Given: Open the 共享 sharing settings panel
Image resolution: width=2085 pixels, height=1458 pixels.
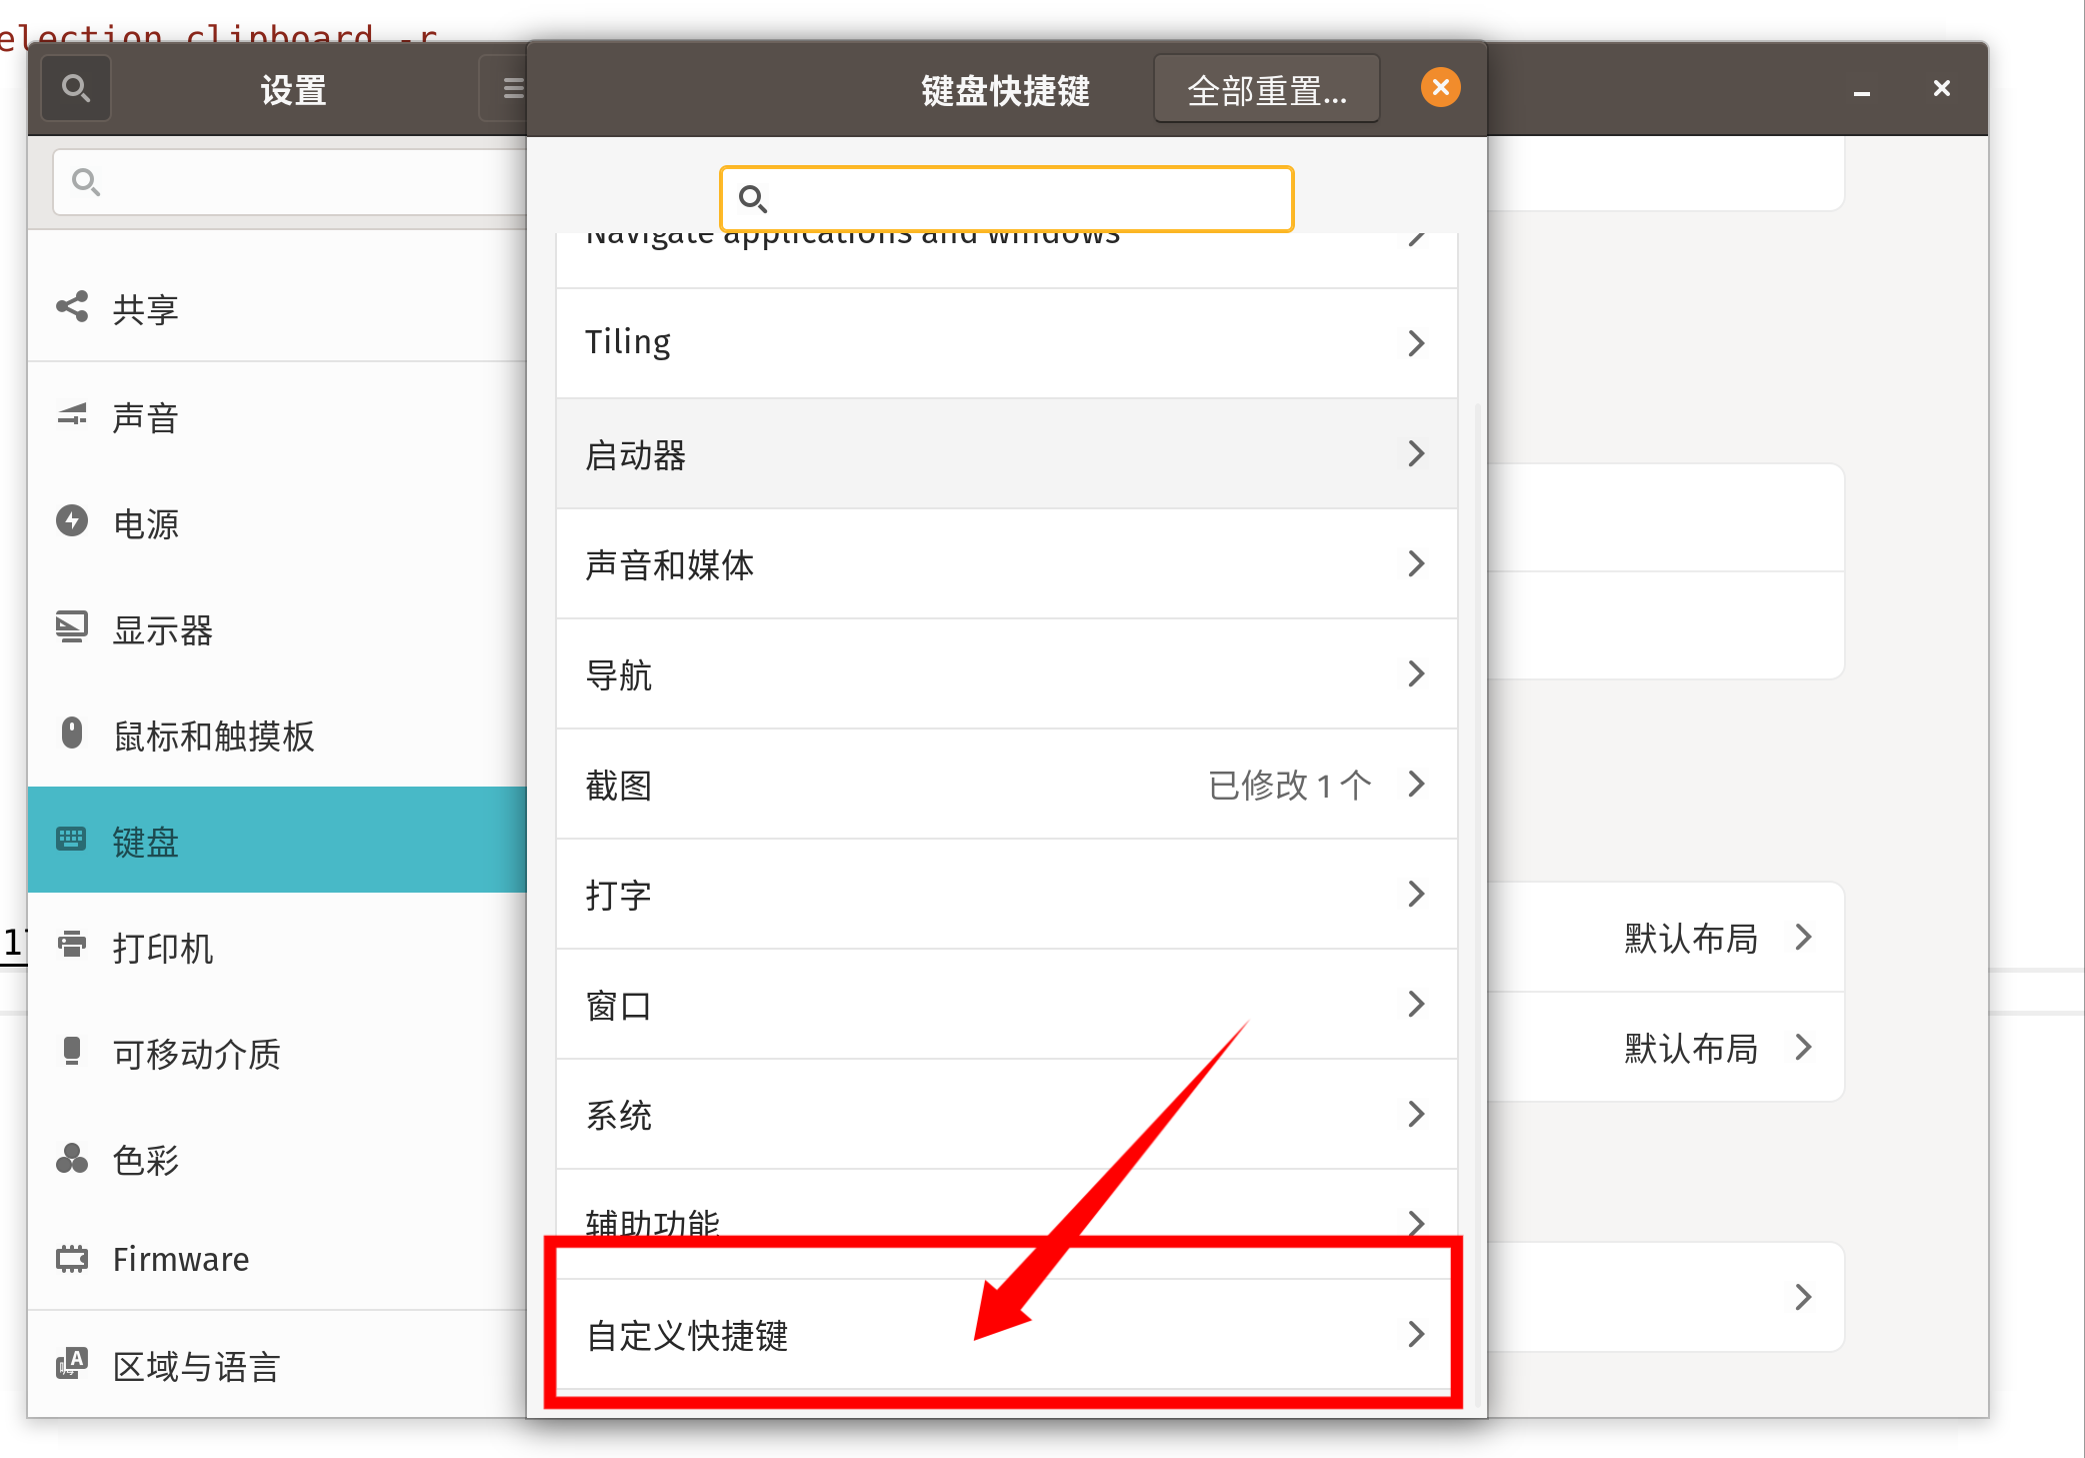Looking at the screenshot, I should (x=278, y=309).
